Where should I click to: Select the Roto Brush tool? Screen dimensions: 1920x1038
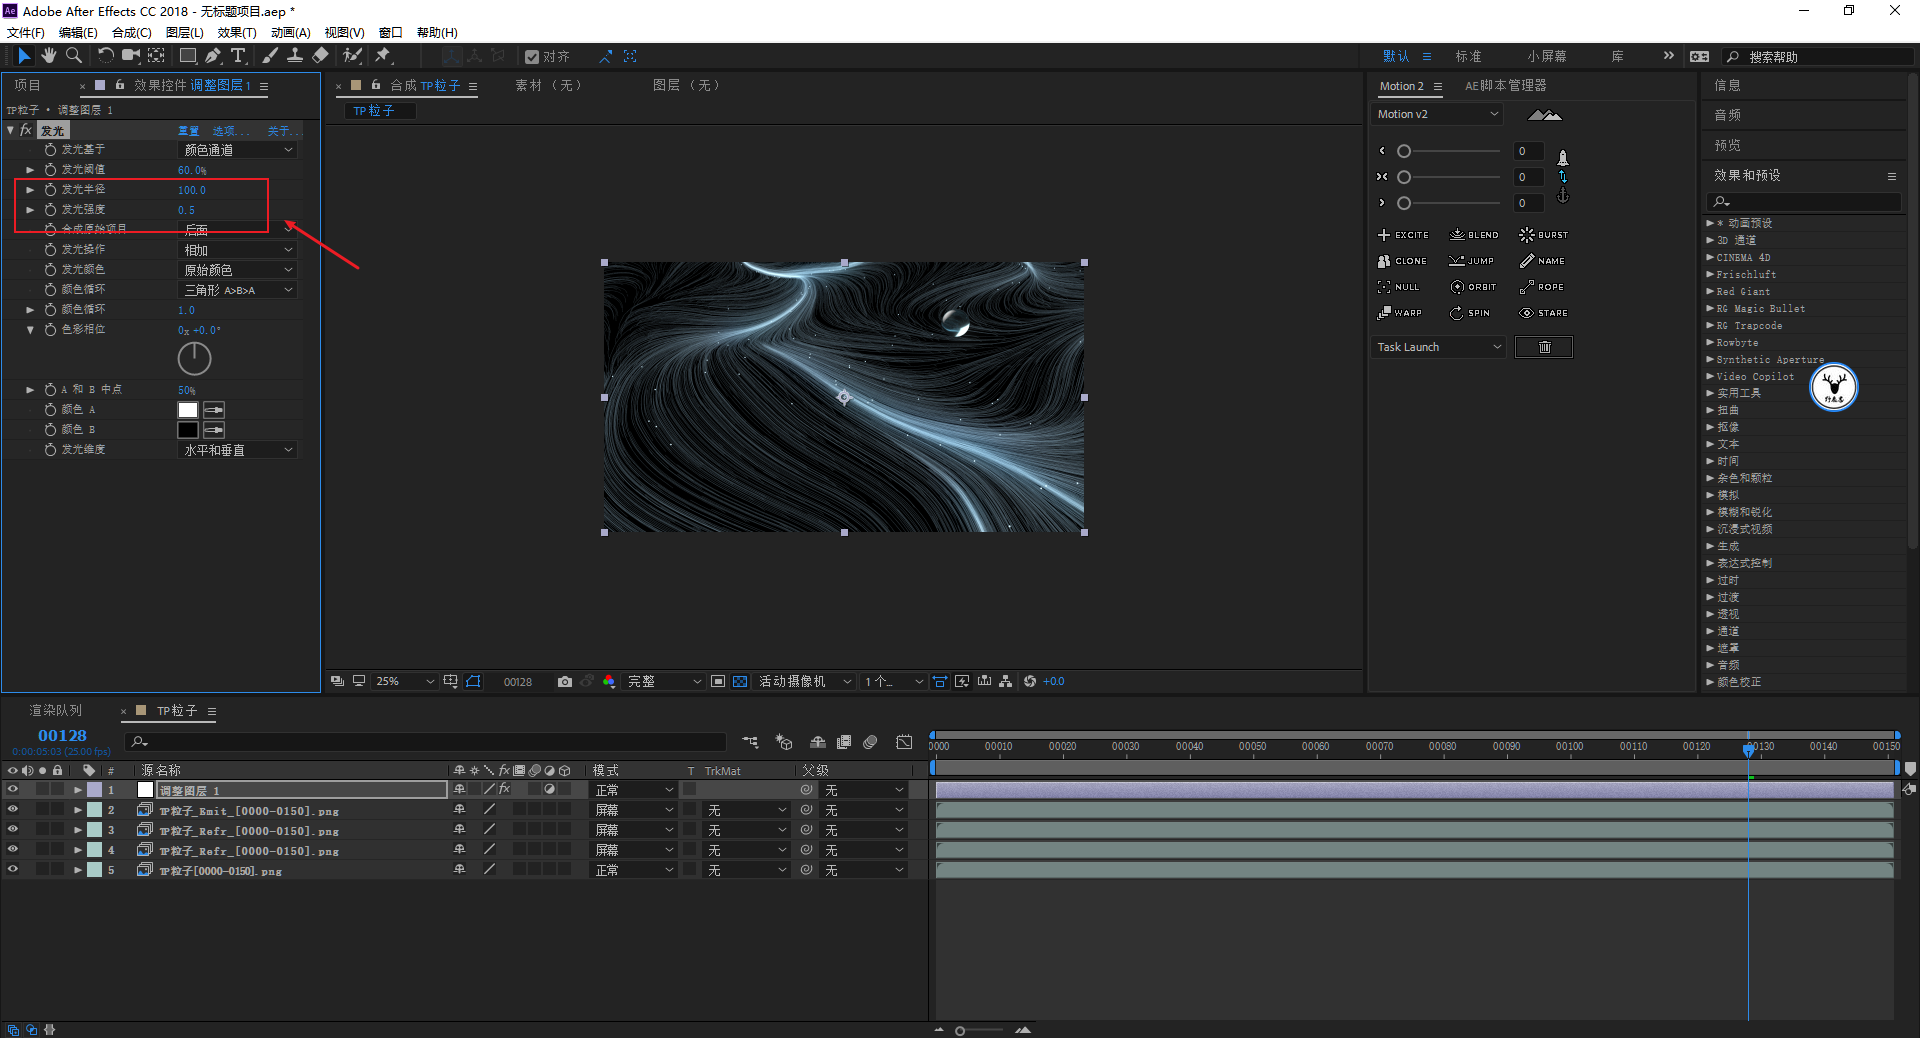pyautogui.click(x=352, y=56)
